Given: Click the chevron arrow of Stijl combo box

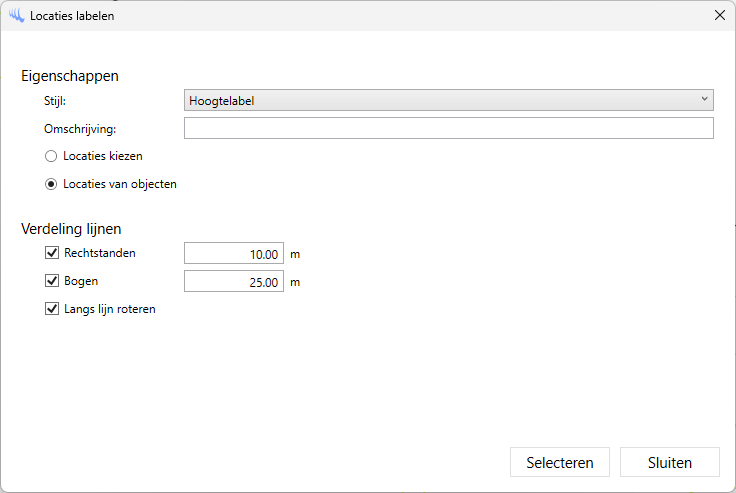Looking at the screenshot, I should [704, 100].
